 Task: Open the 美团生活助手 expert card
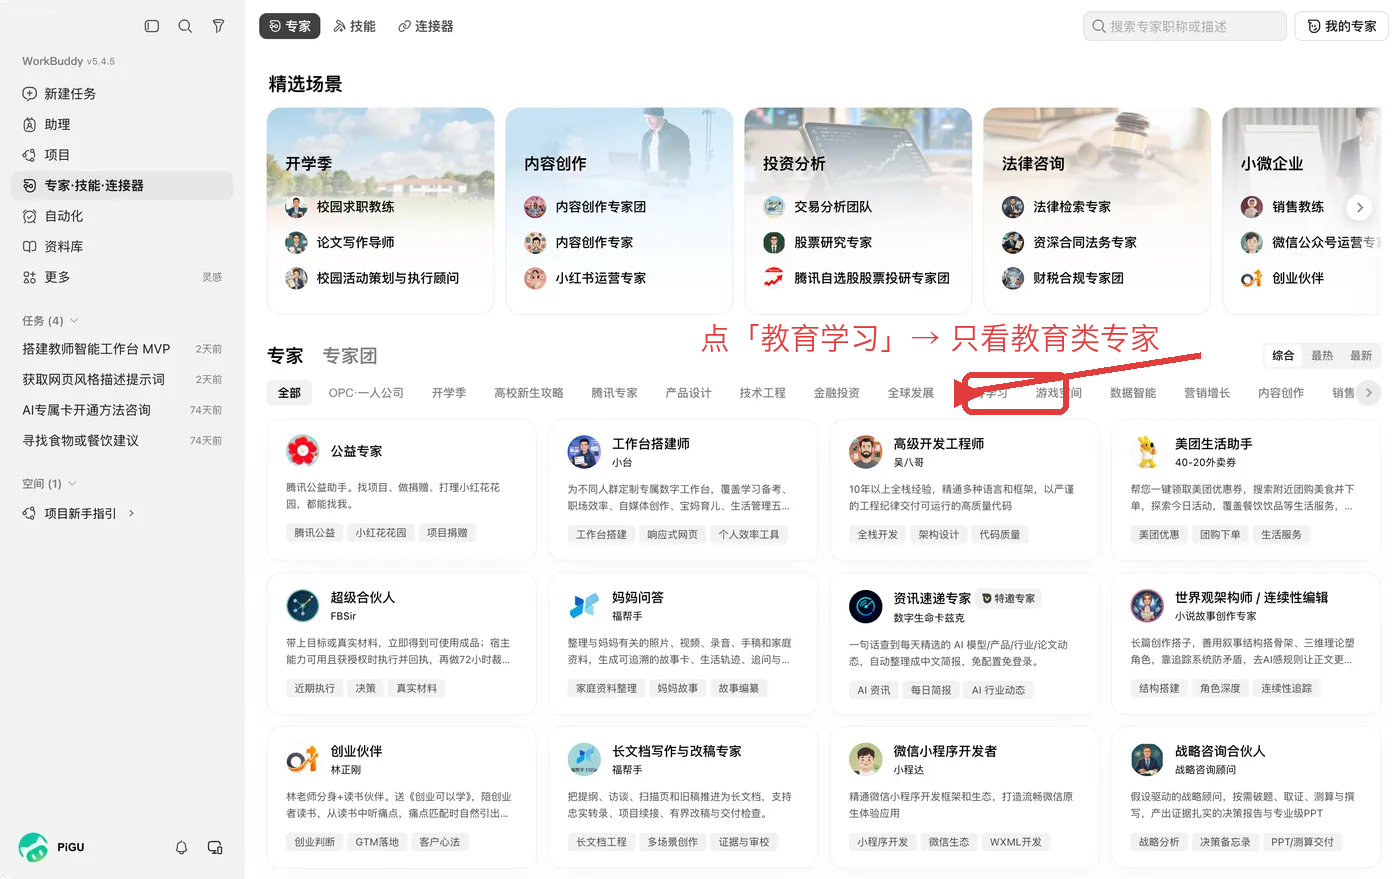point(1246,489)
